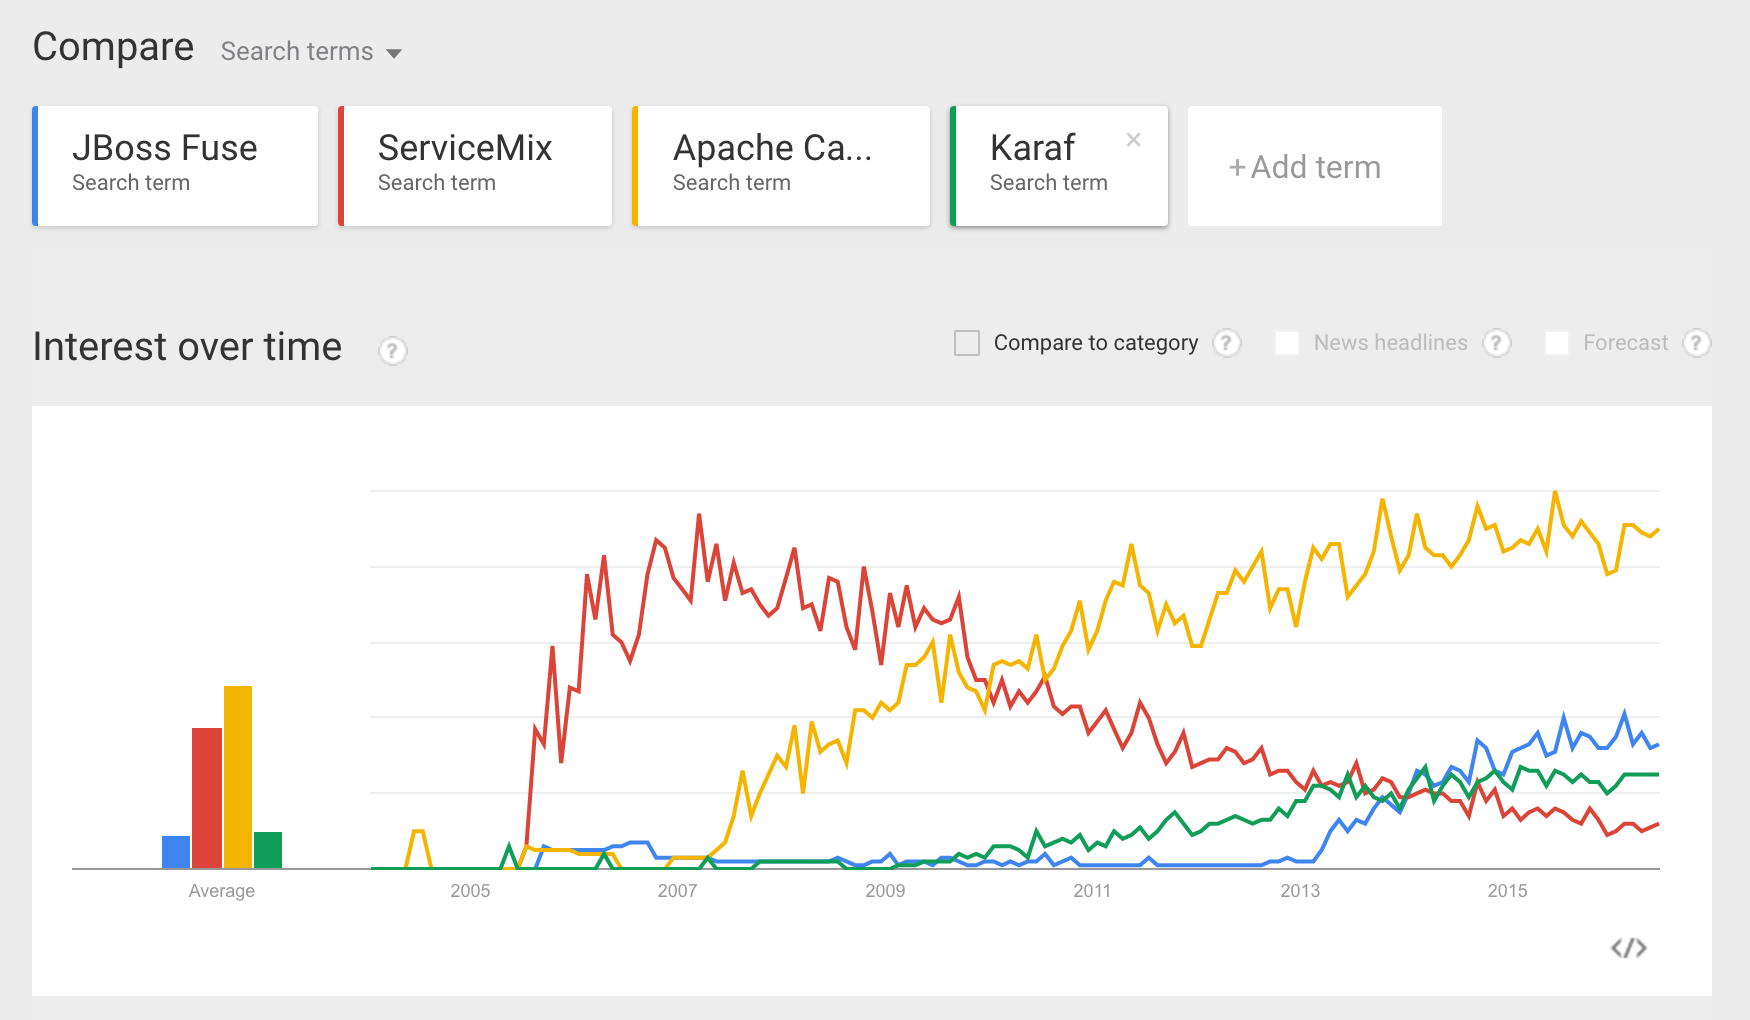Viewport: 1750px width, 1020px height.
Task: Remove the Karaf search term
Action: tap(1133, 140)
